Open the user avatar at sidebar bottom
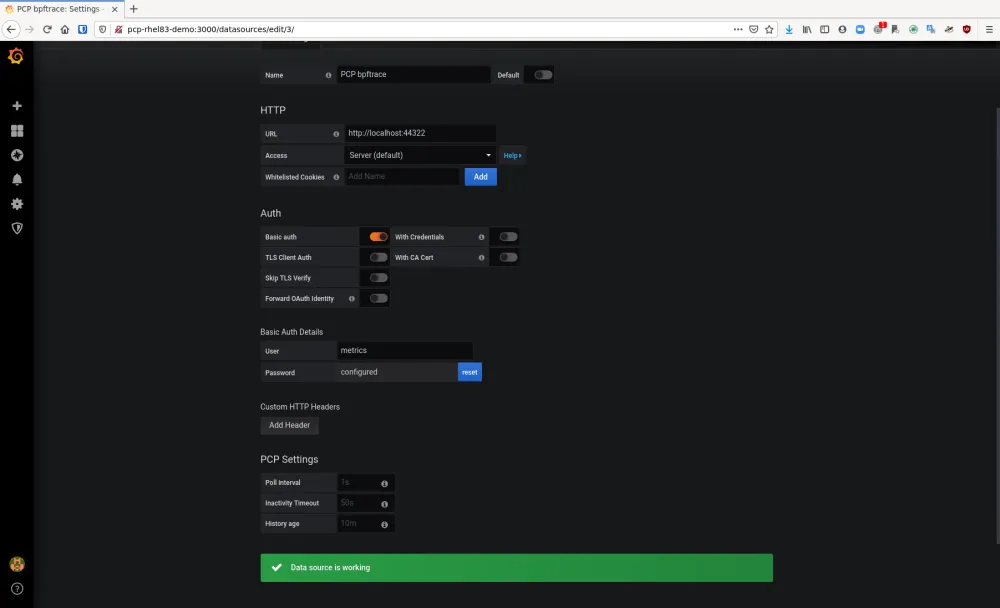This screenshot has width=1000, height=608. pyautogui.click(x=16, y=563)
